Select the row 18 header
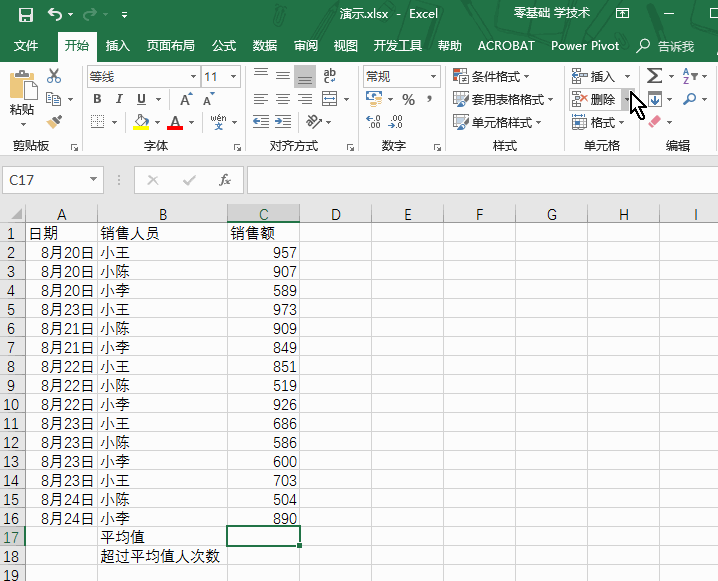The image size is (718, 581). pos(12,556)
